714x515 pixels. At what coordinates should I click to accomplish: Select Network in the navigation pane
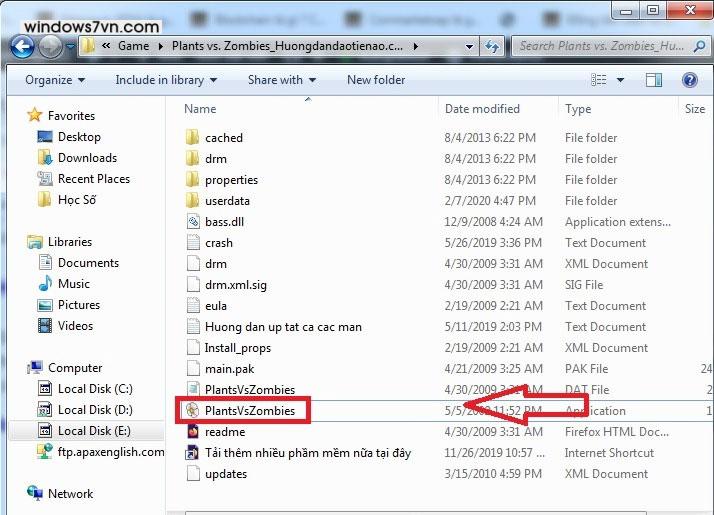click(70, 494)
